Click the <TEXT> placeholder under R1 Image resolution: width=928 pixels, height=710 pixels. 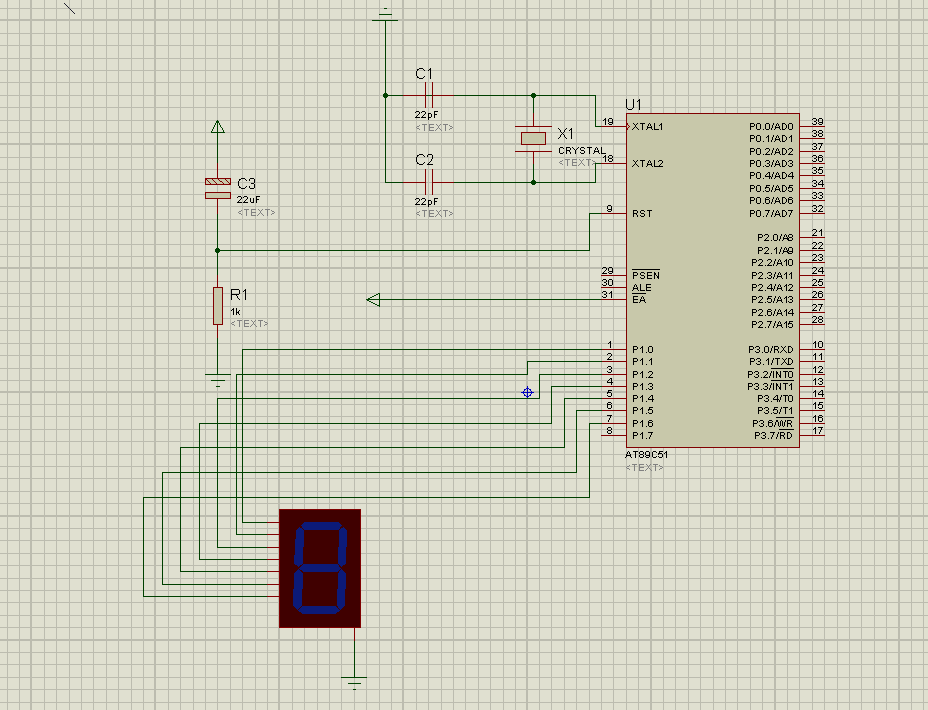249,324
